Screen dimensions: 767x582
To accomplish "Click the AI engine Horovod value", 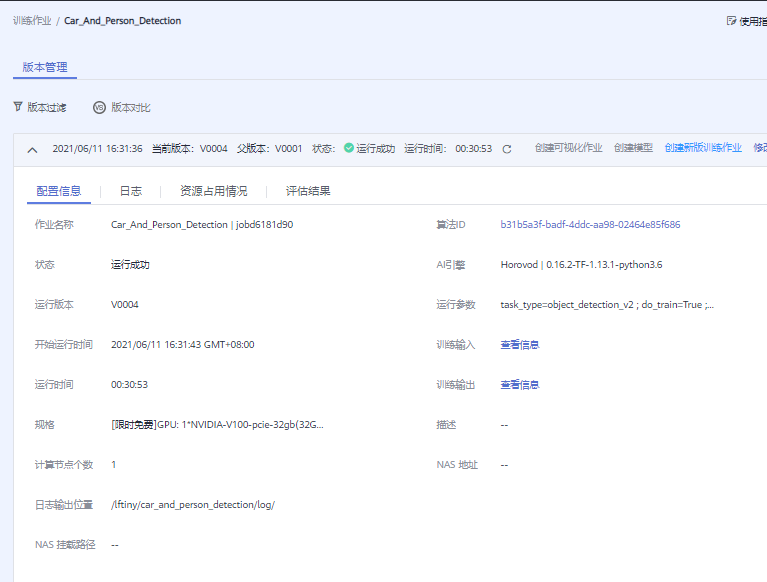I will pos(581,265).
